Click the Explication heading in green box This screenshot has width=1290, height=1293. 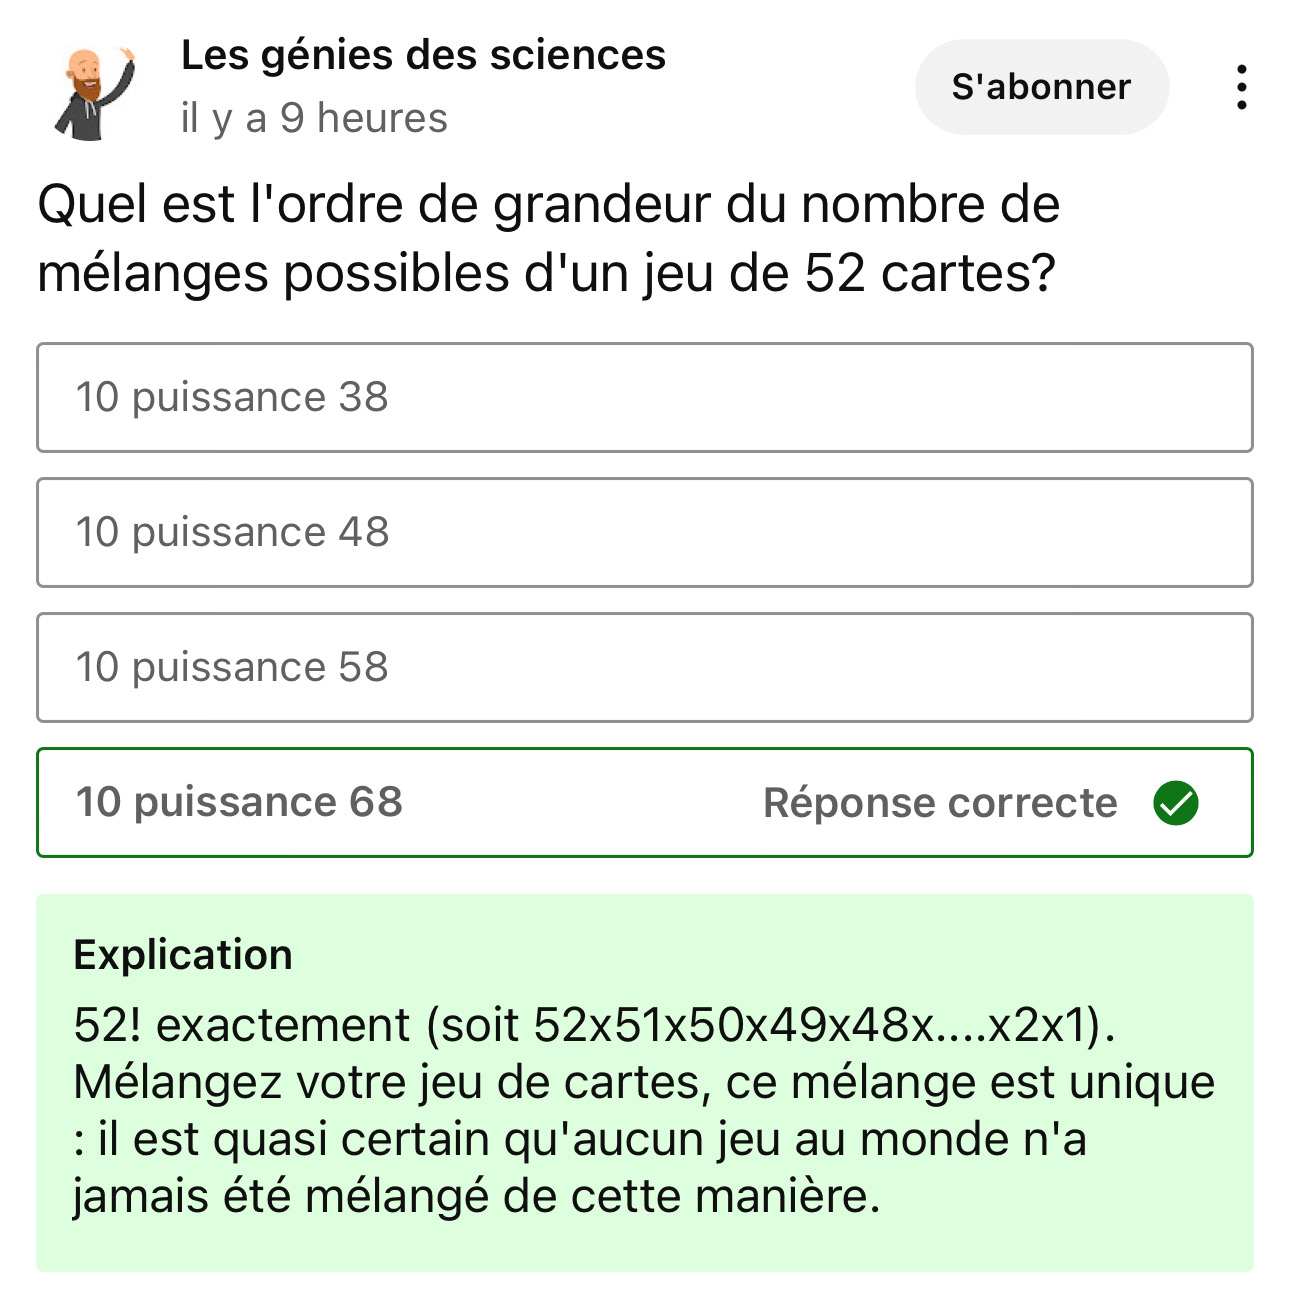183,955
